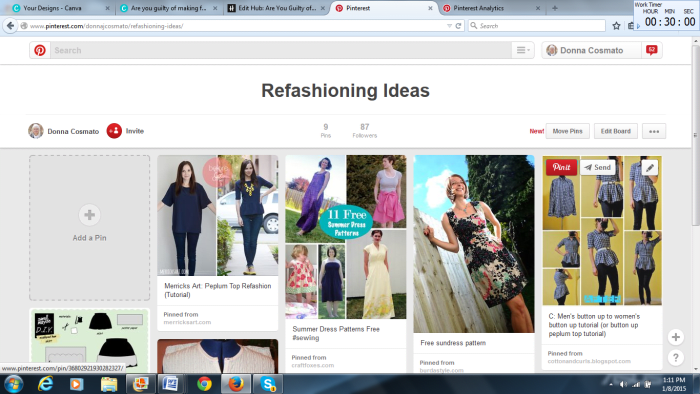The height and width of the screenshot is (394, 700).
Task: Open Internet Explorer from taskbar
Action: pyautogui.click(x=46, y=384)
